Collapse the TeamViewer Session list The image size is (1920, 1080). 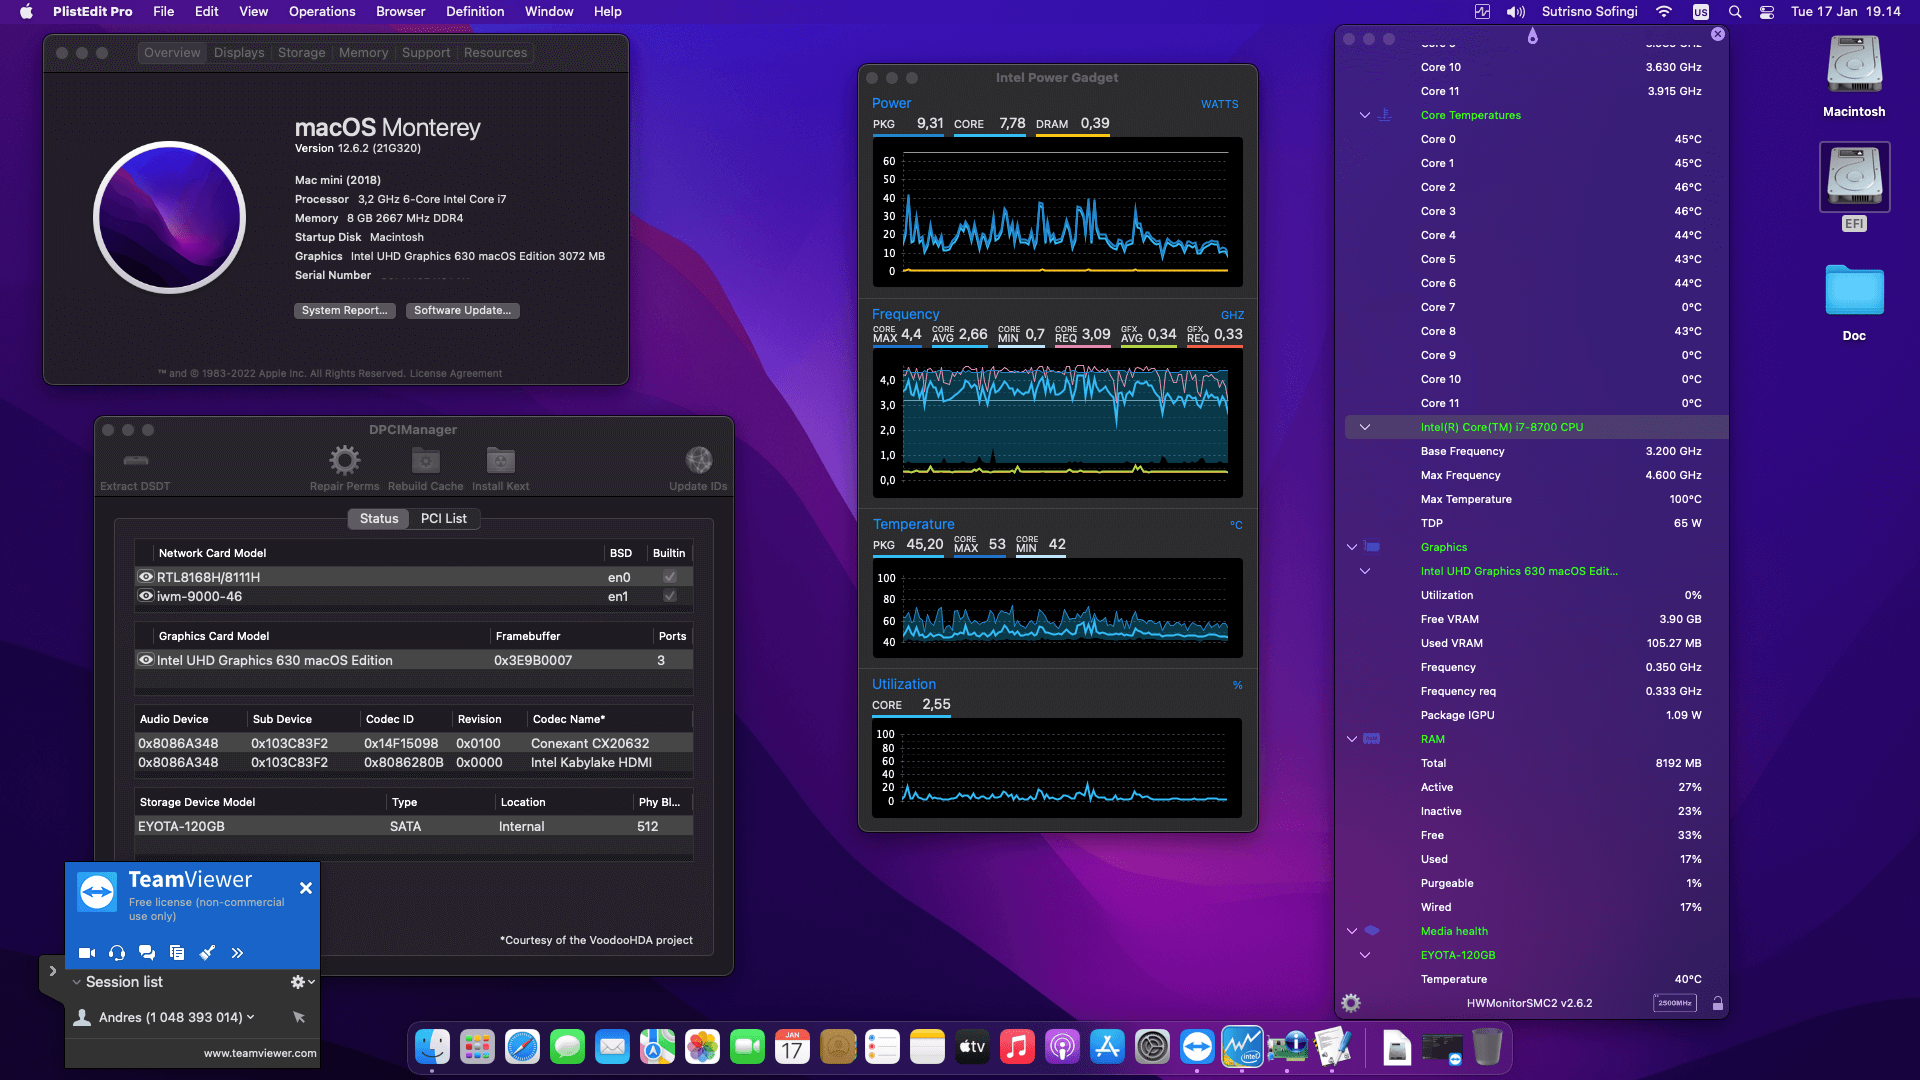click(77, 982)
